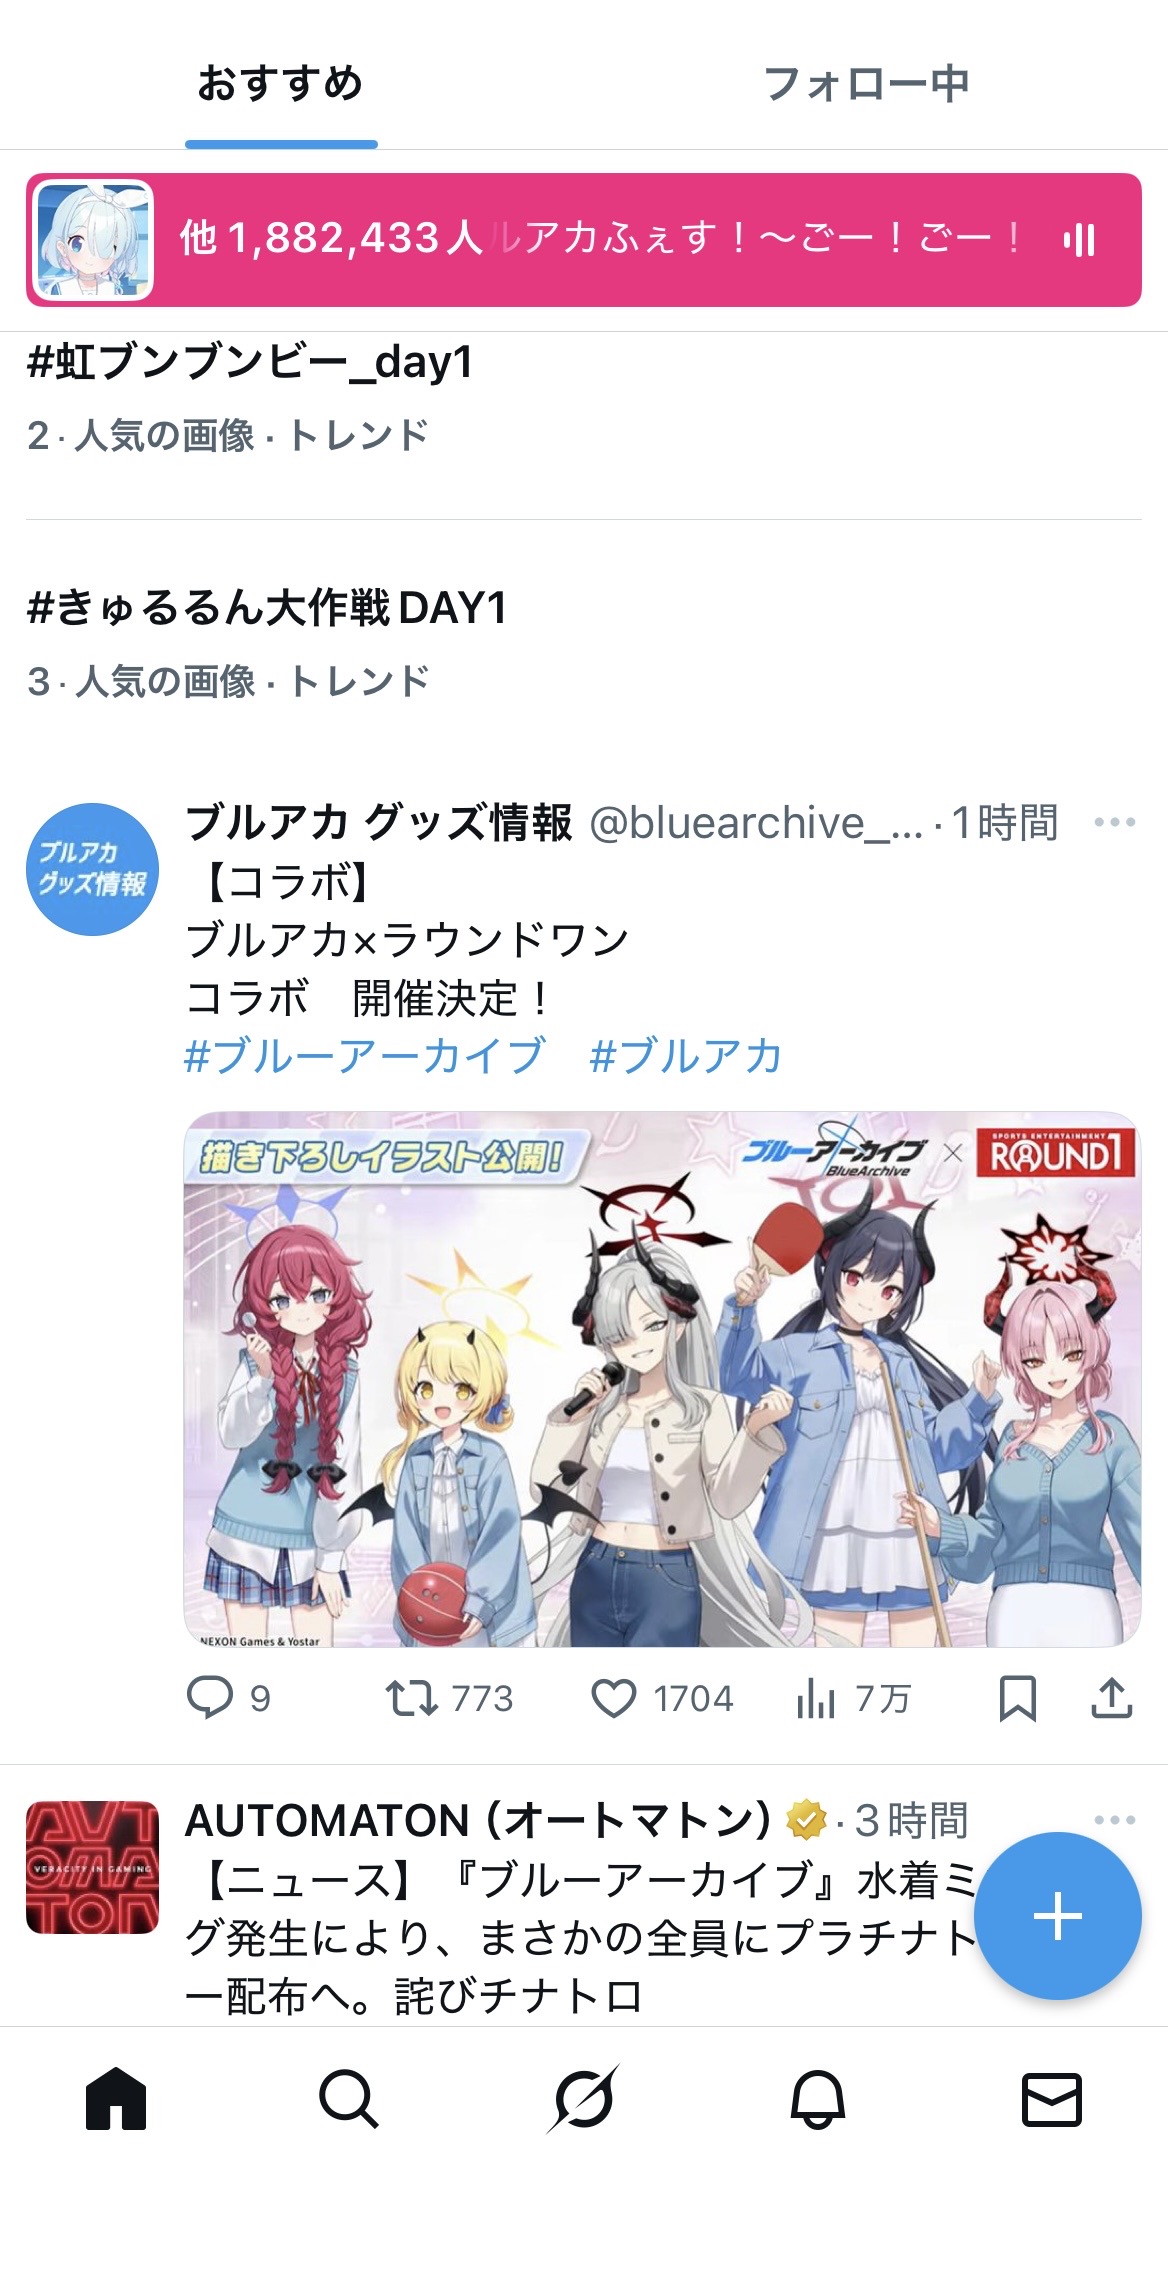Open the #ブルーアーカイブ hashtag link
The height and width of the screenshot is (2274, 1168).
(365, 1056)
